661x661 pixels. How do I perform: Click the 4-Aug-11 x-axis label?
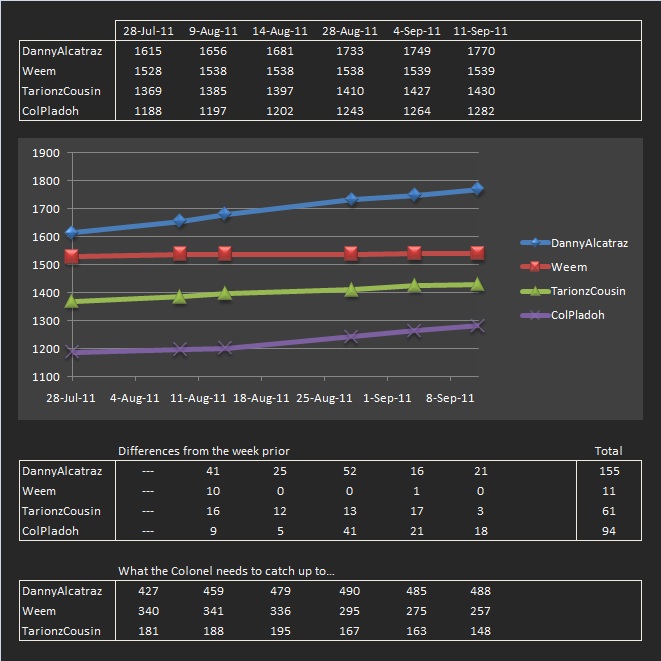[x=134, y=398]
